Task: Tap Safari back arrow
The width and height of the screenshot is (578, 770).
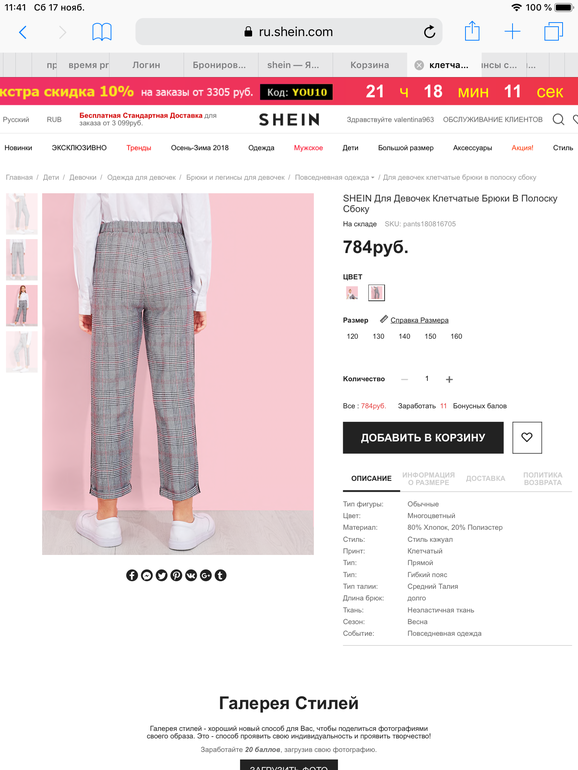Action: coord(23,32)
